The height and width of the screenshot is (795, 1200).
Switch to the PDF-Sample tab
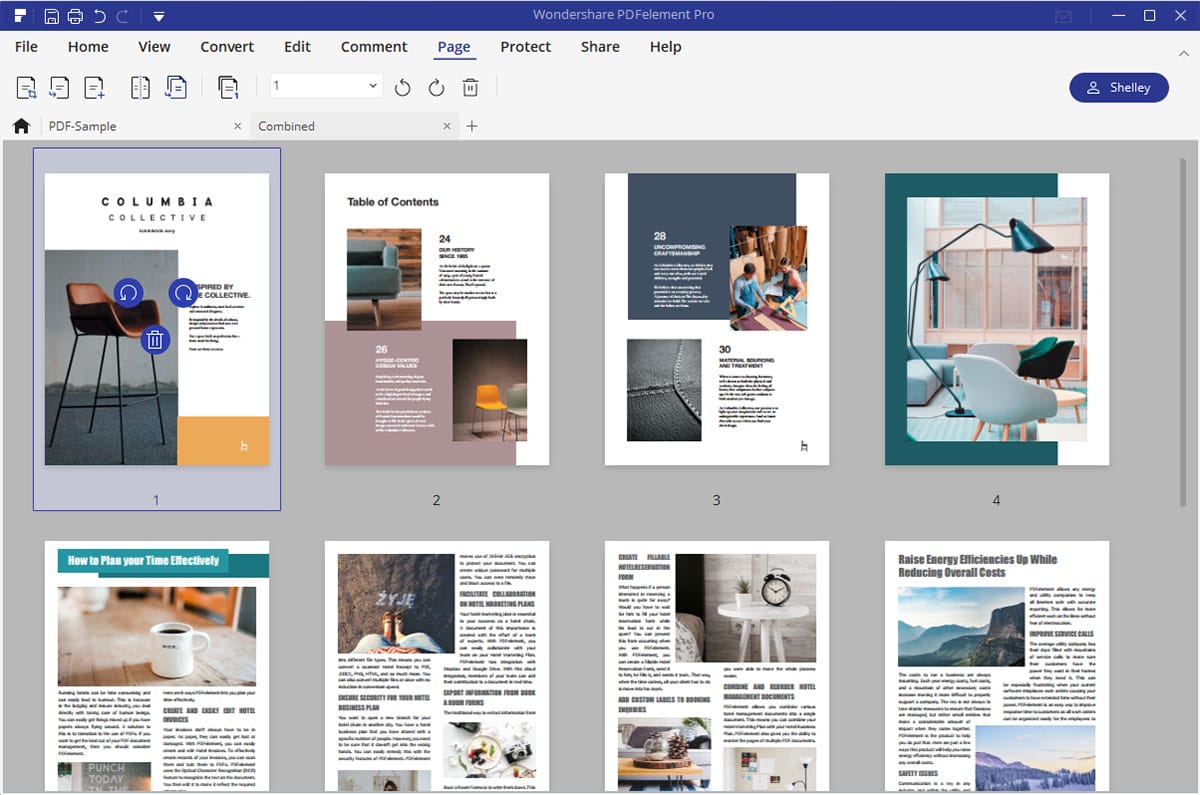(x=83, y=126)
